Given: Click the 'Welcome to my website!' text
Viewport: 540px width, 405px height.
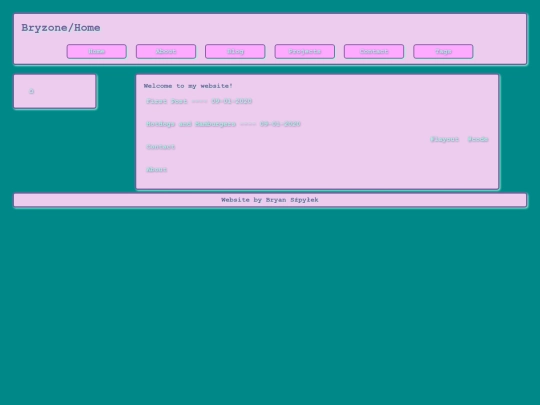Looking at the screenshot, I should [x=188, y=86].
